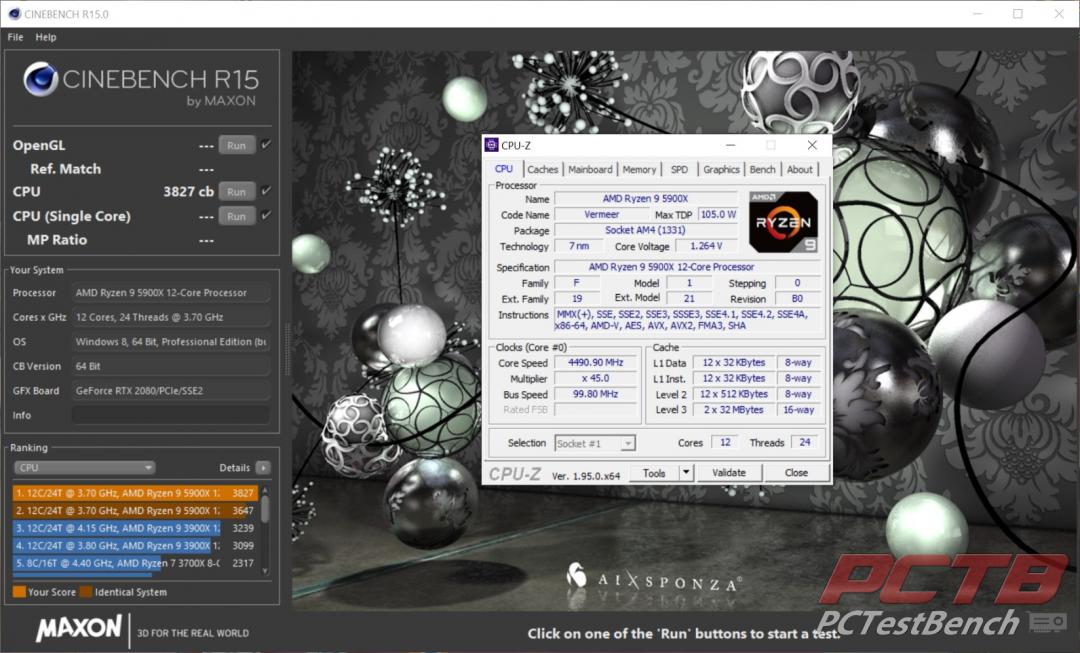Click the Cores x GHz value field
Viewport: 1080px width, 653px height.
(171, 318)
